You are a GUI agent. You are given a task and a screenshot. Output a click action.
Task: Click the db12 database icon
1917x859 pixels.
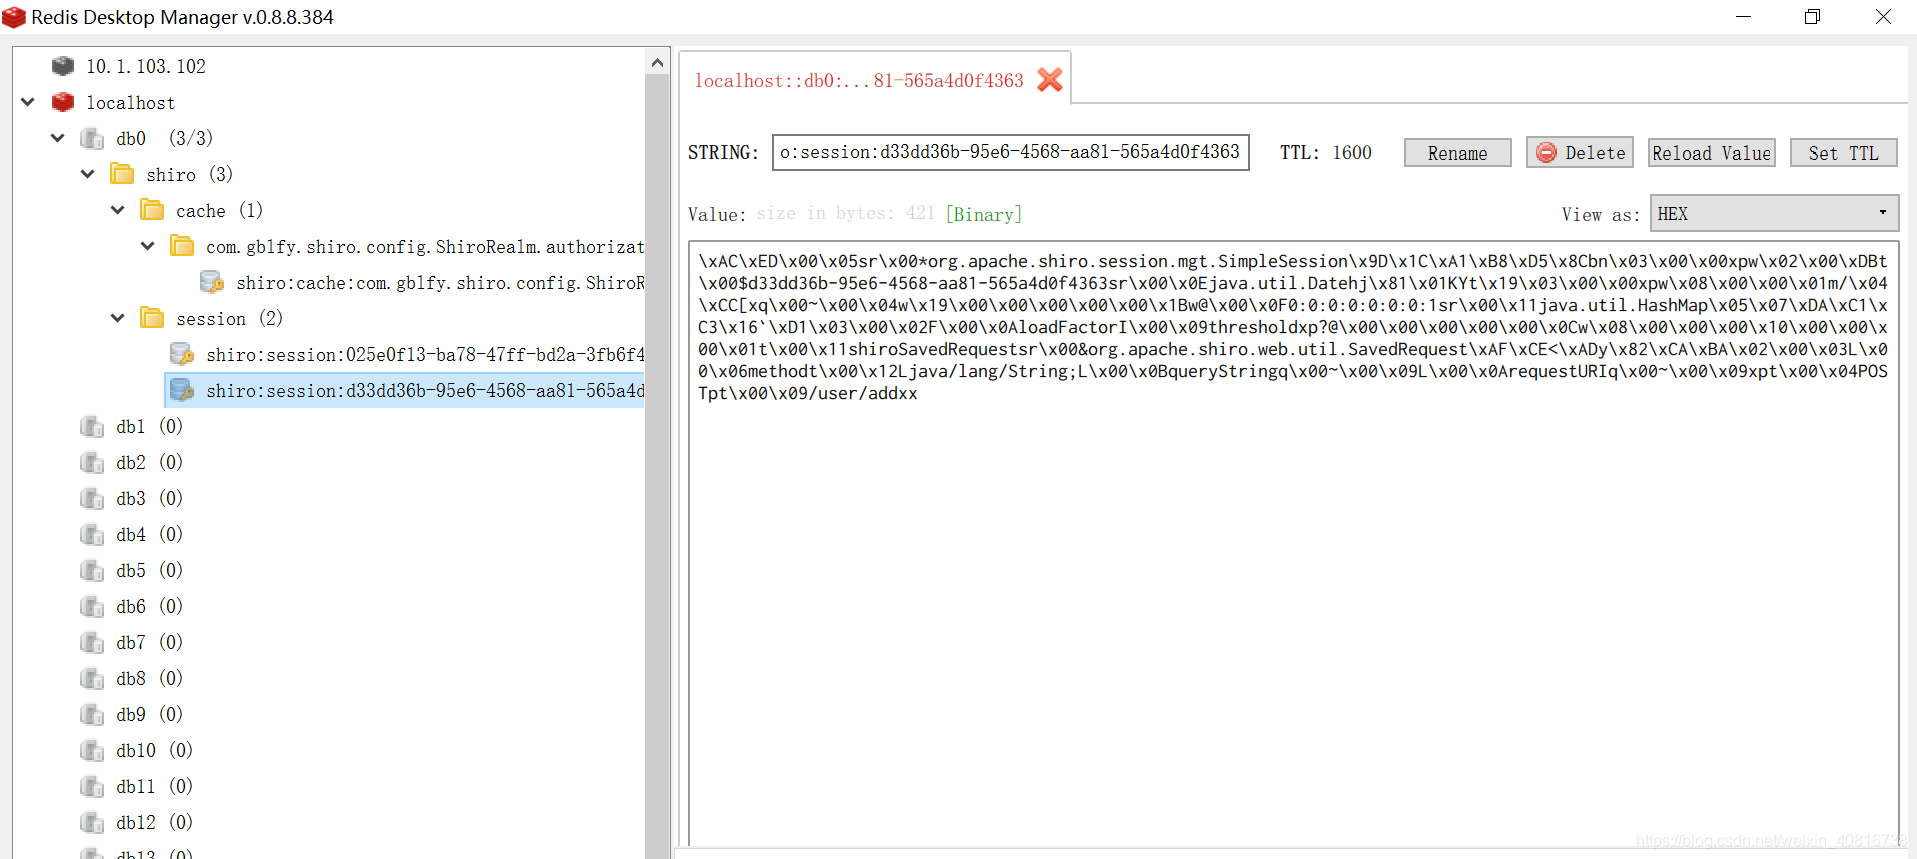[93, 822]
